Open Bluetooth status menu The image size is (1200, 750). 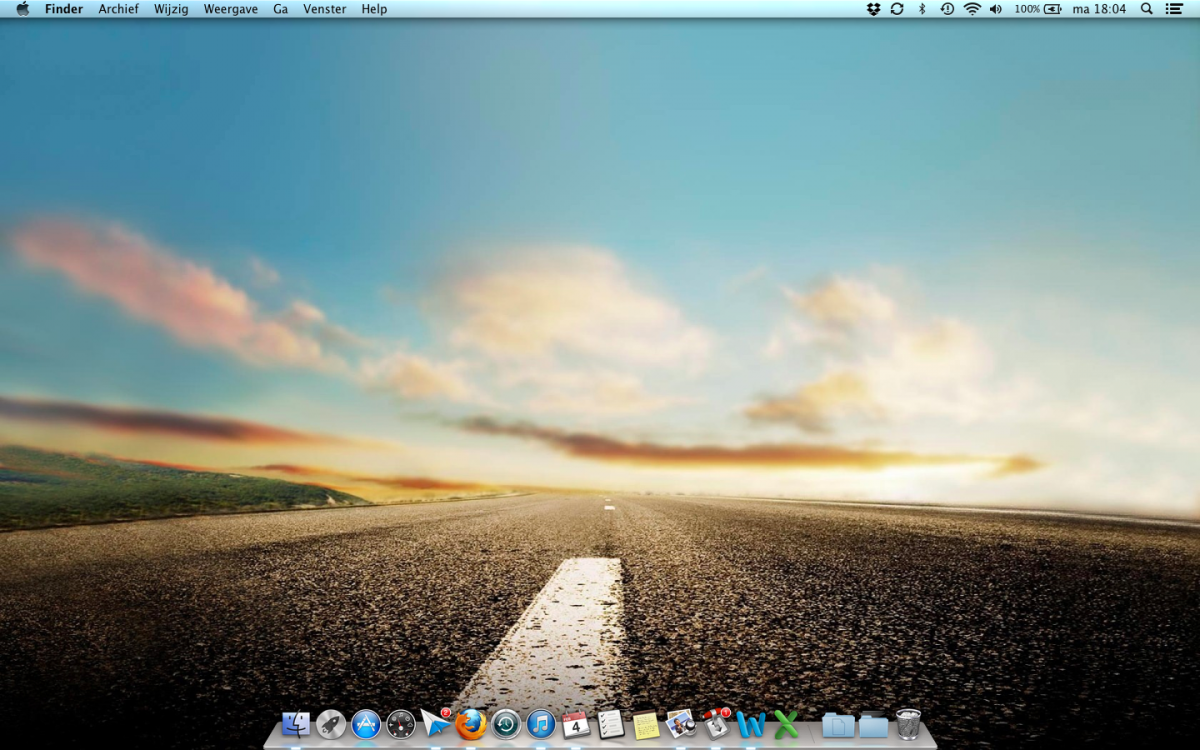[922, 9]
